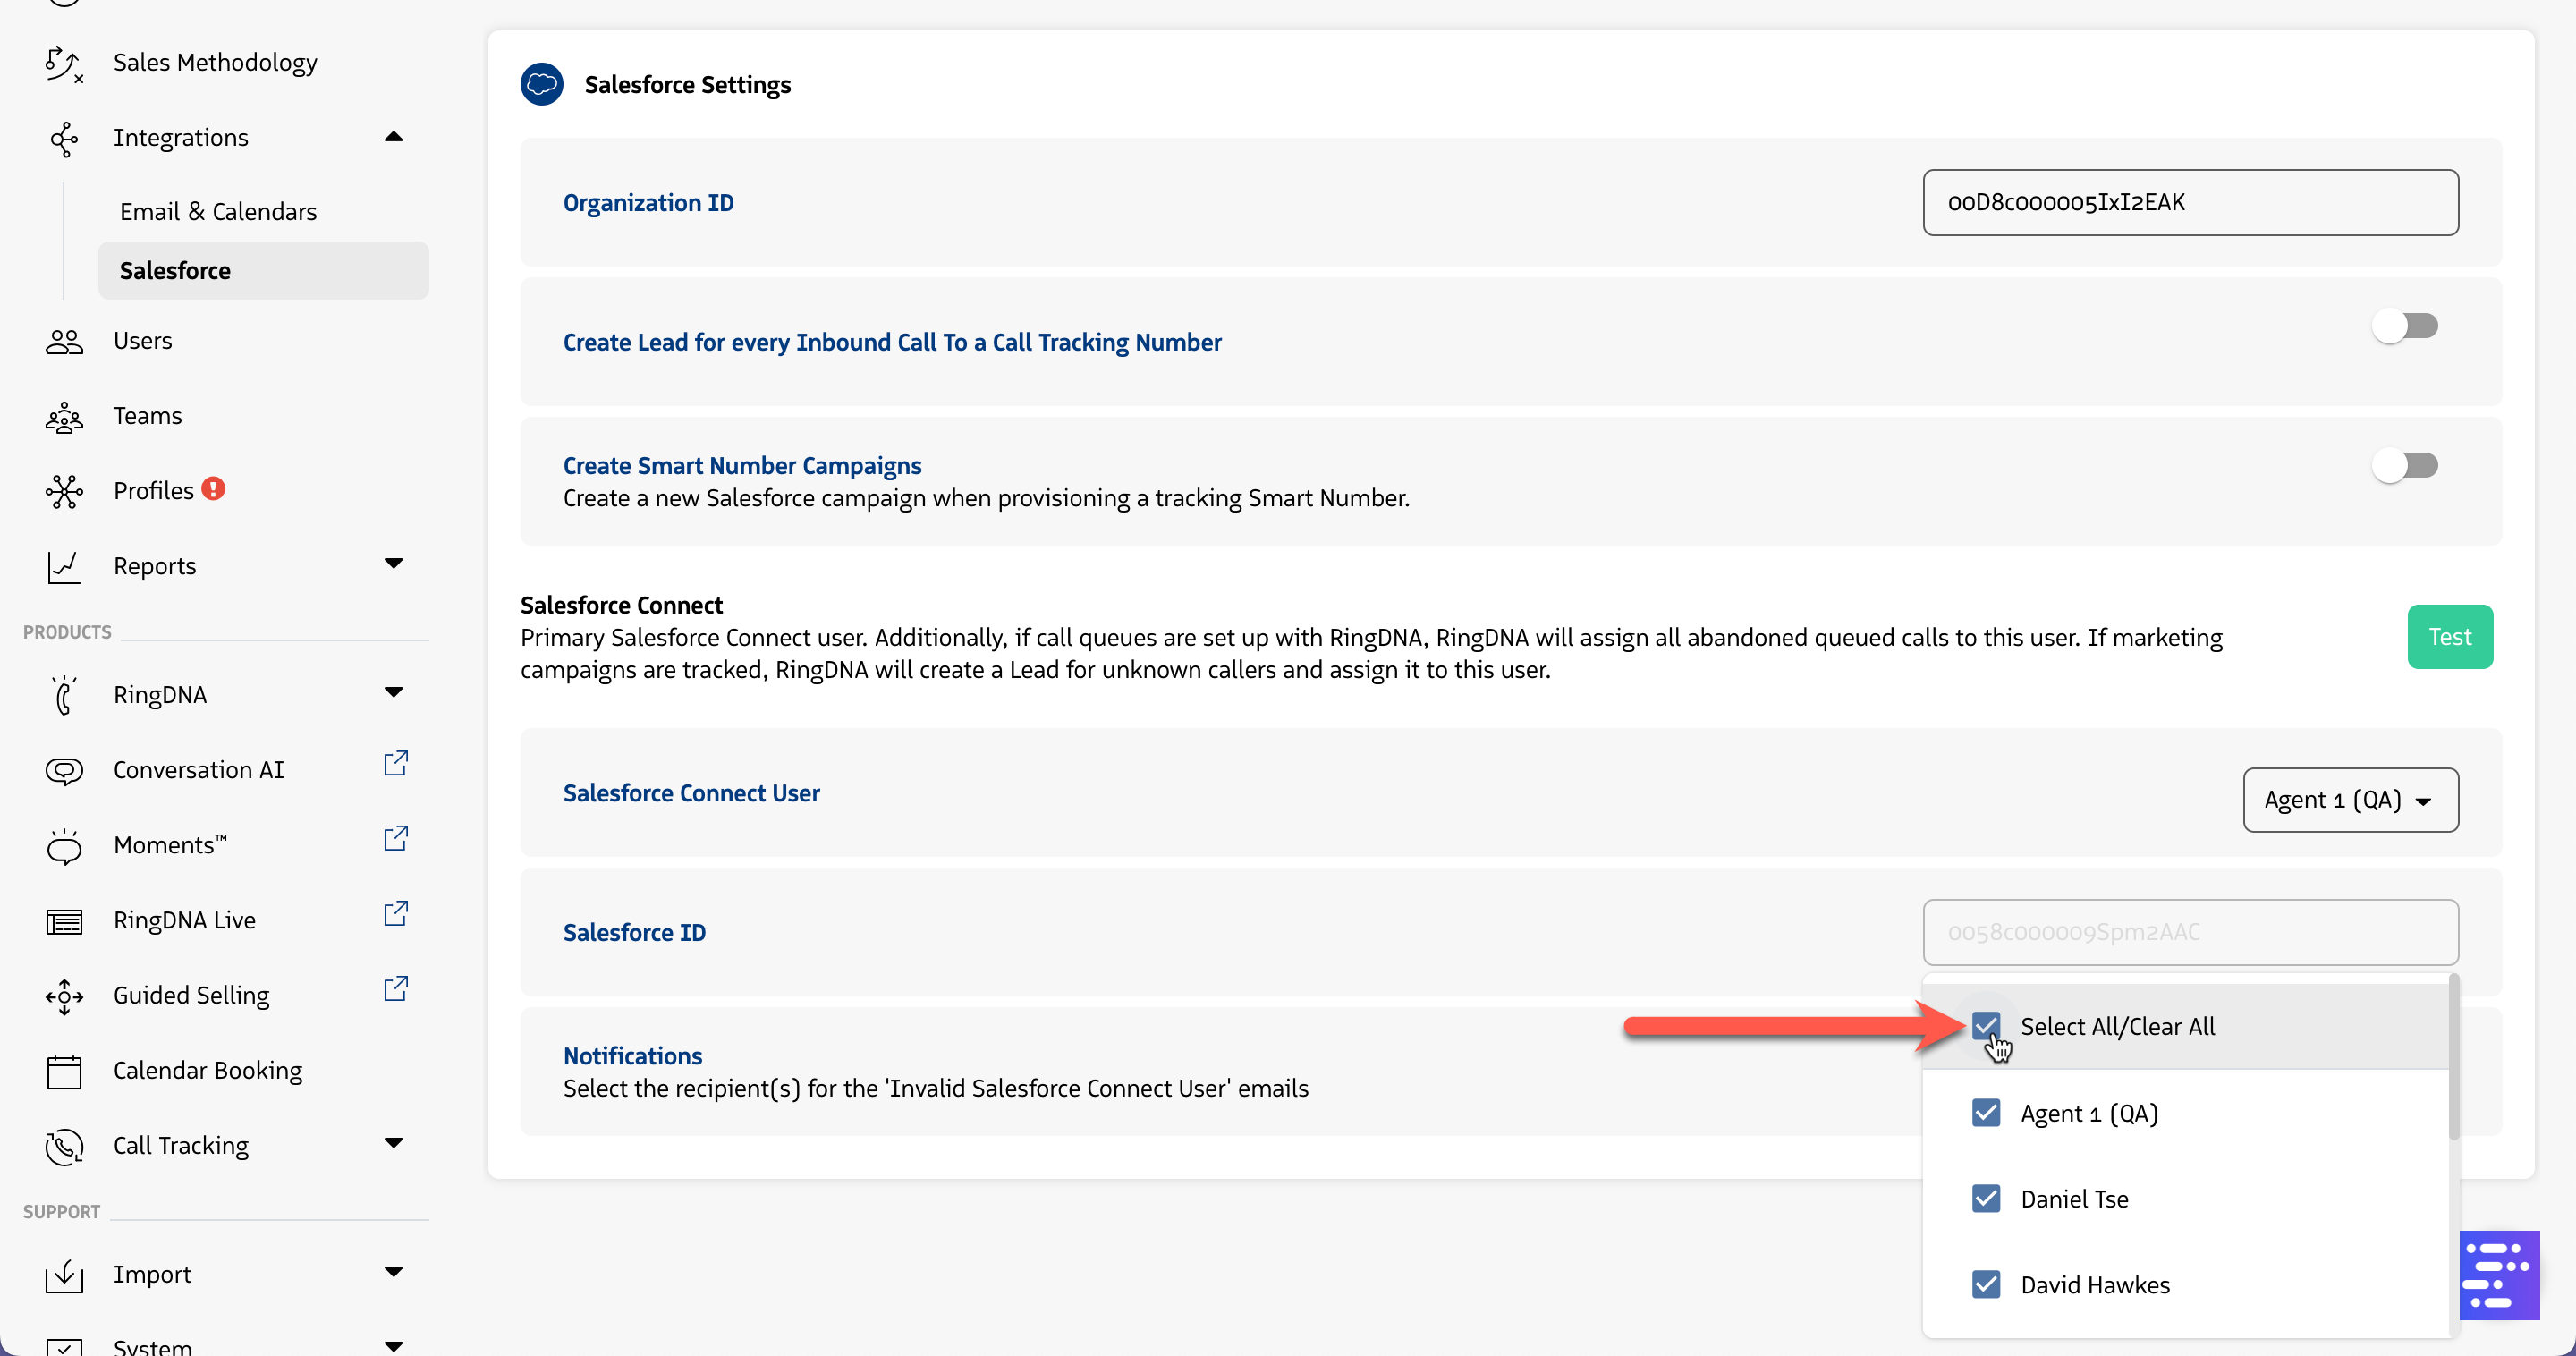
Task: Select the Salesforce submenu item
Action: (x=175, y=271)
